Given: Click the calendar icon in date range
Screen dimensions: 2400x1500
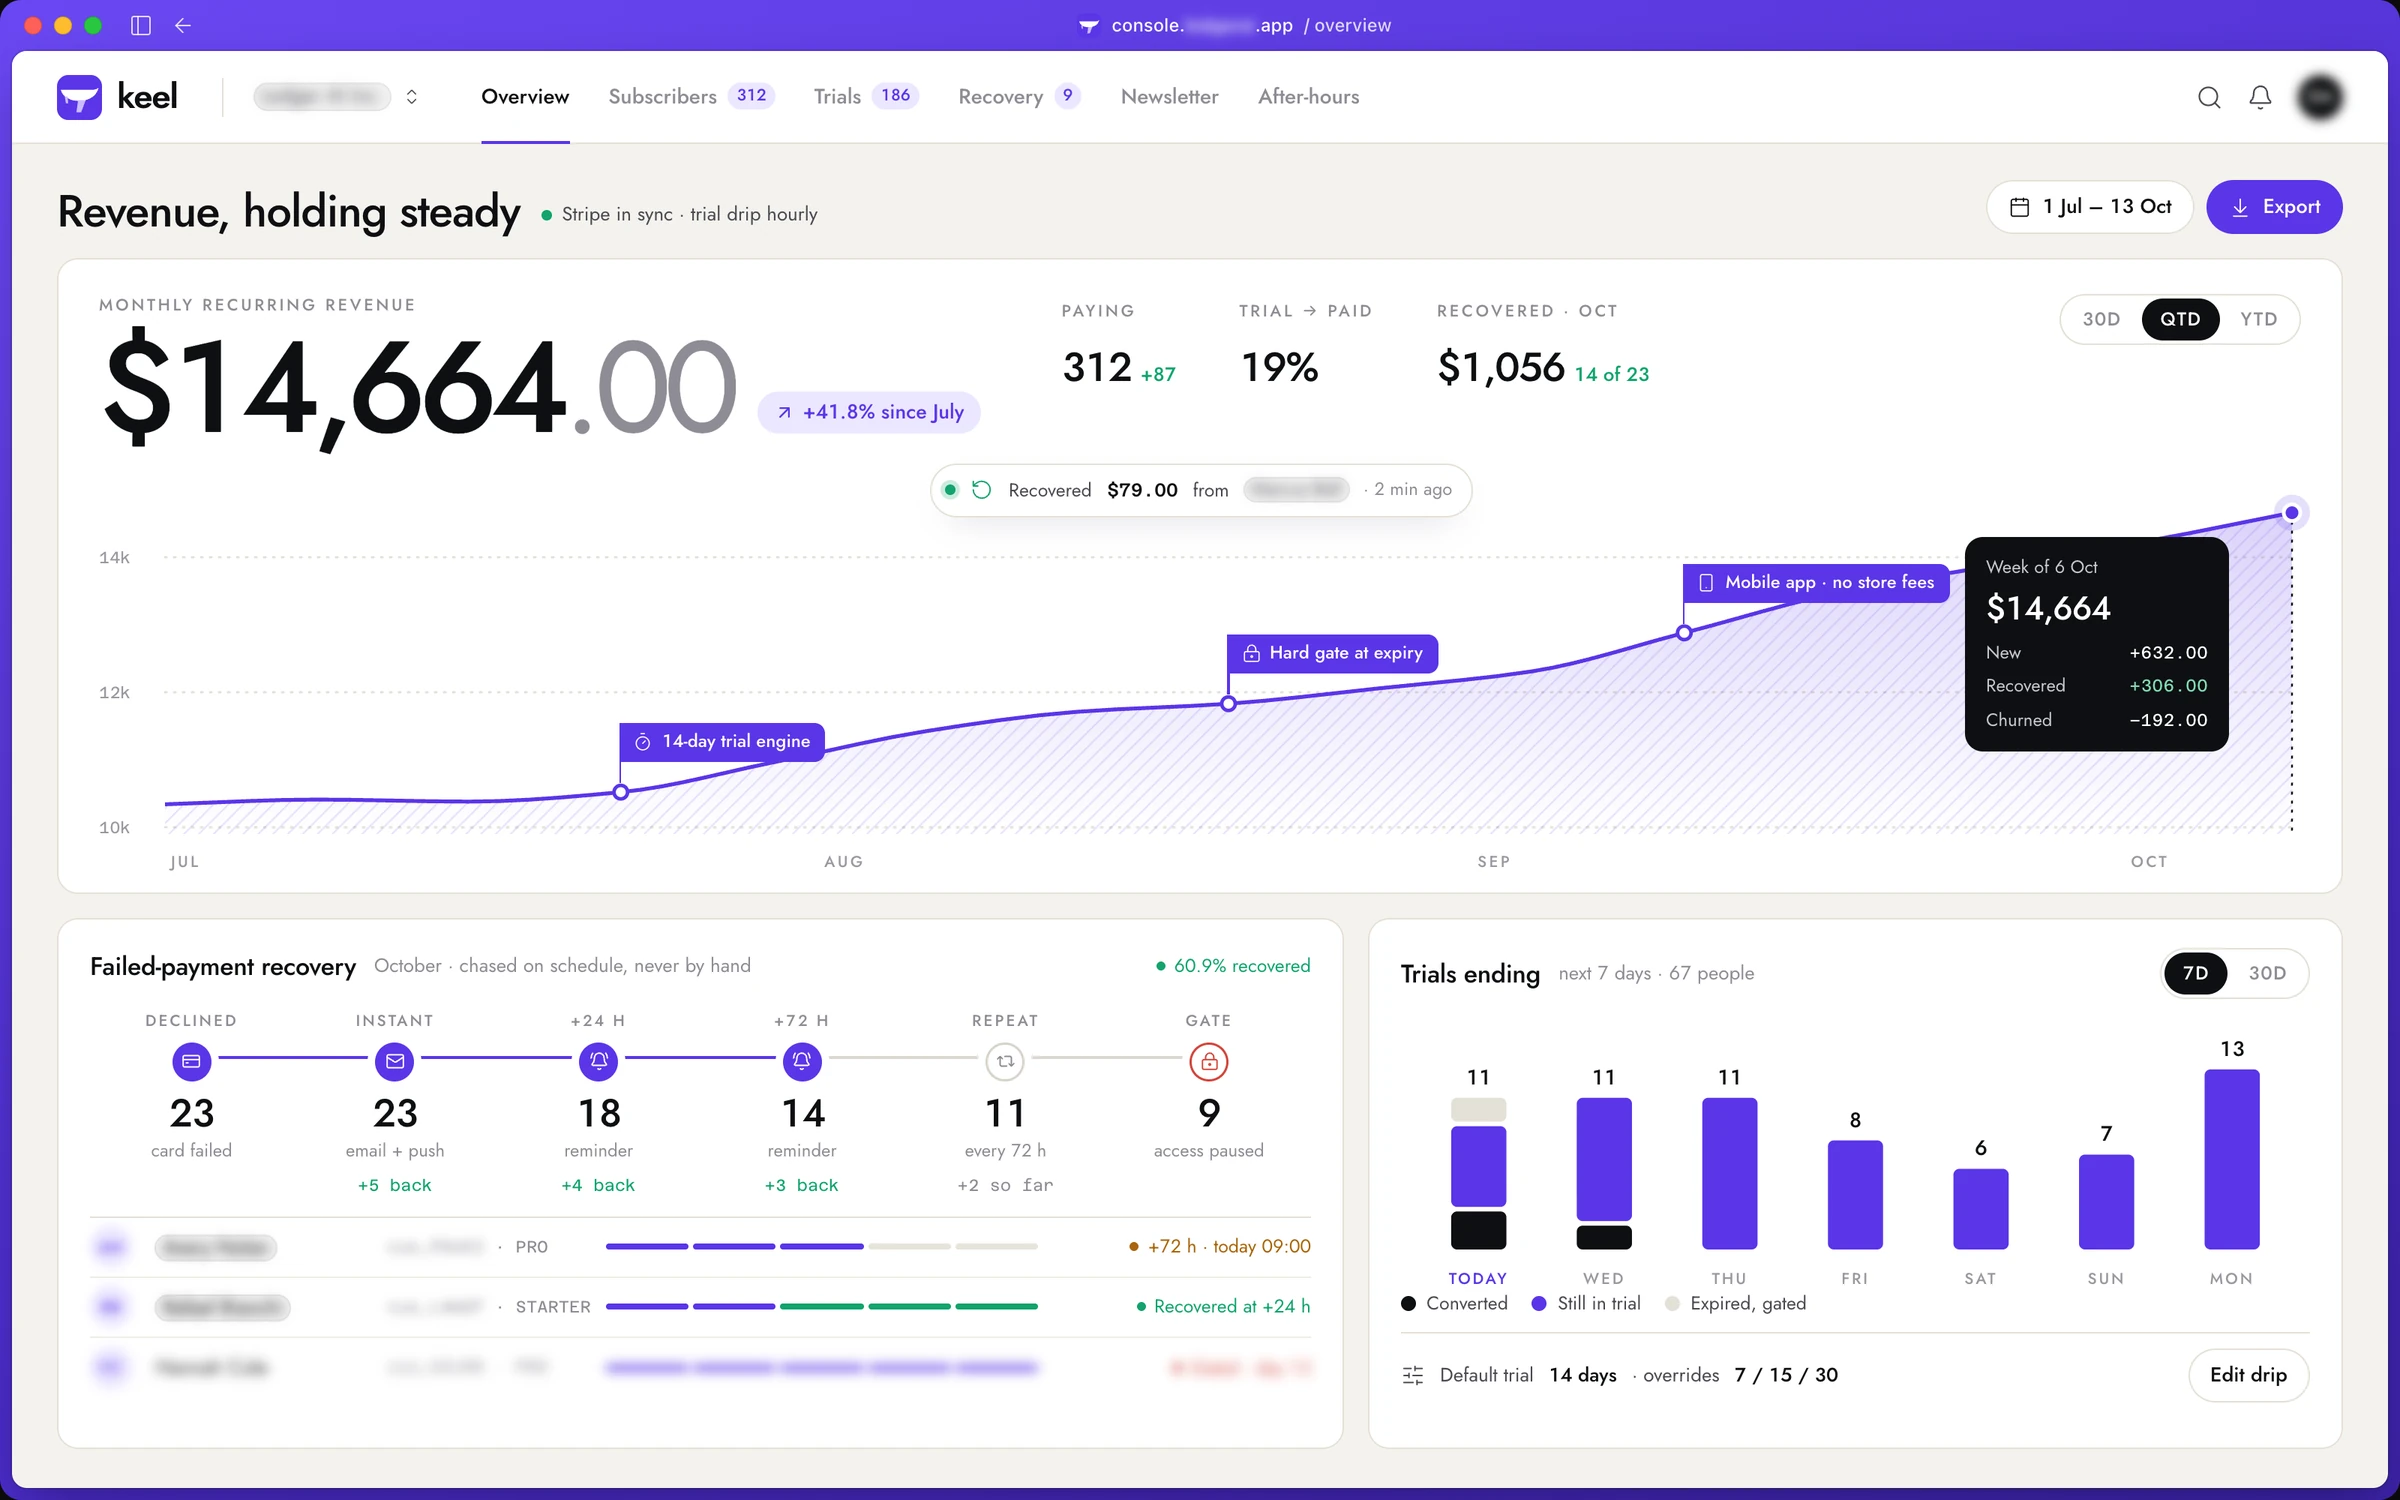Looking at the screenshot, I should [x=2020, y=207].
